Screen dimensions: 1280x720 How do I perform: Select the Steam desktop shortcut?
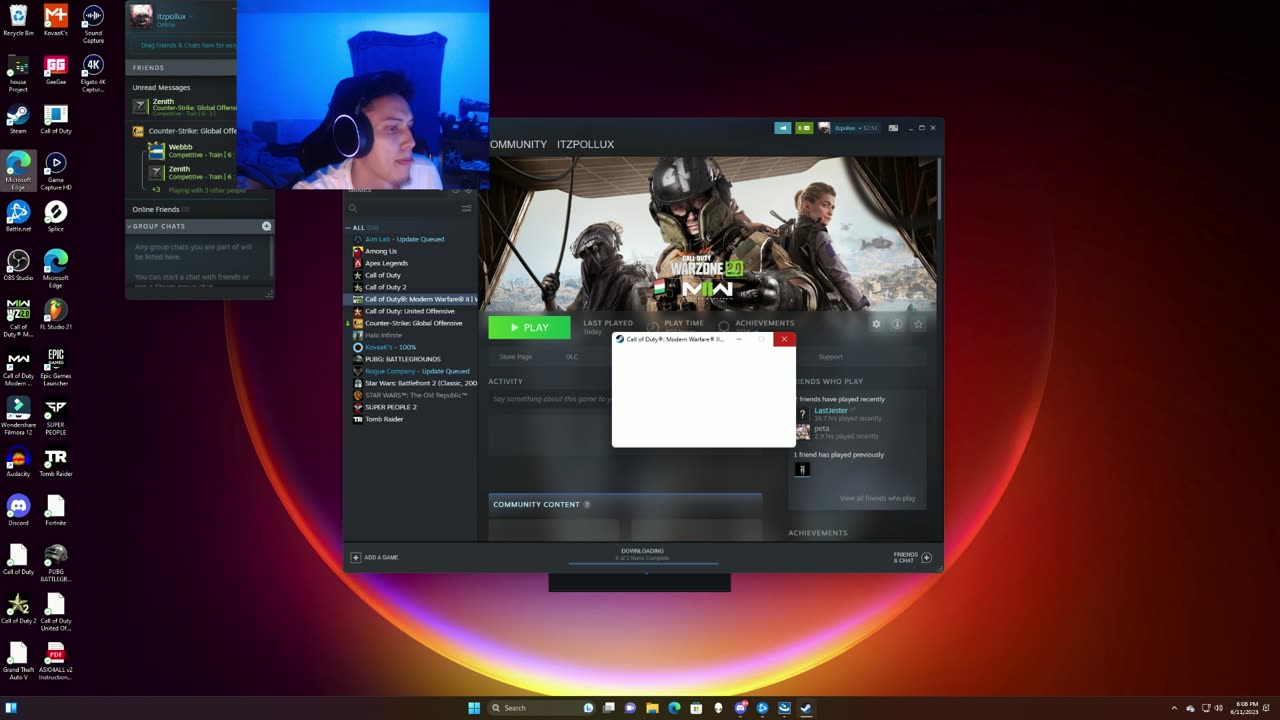click(x=18, y=119)
